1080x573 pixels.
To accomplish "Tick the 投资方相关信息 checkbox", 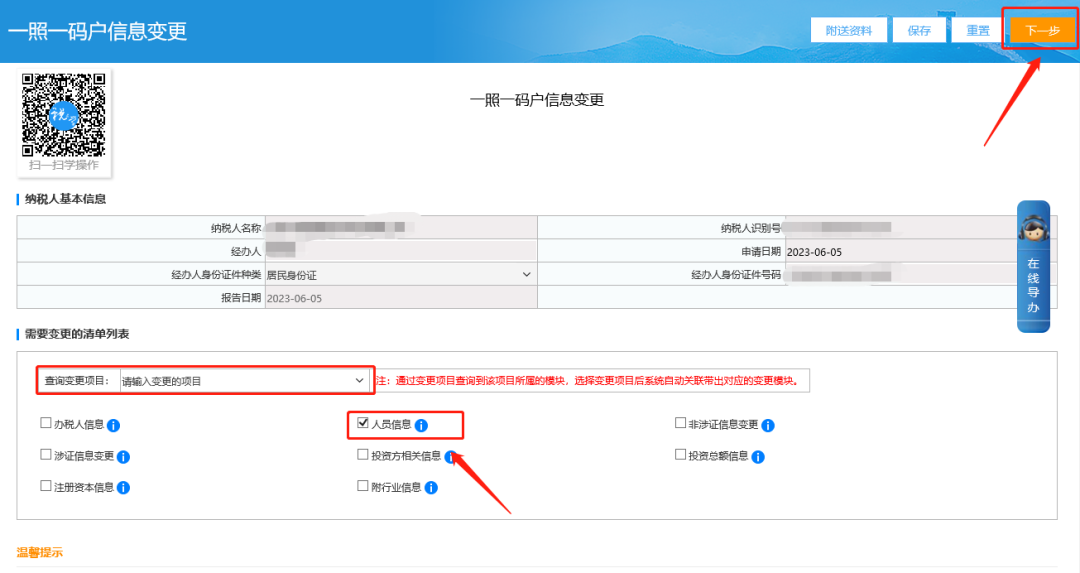I will point(363,456).
